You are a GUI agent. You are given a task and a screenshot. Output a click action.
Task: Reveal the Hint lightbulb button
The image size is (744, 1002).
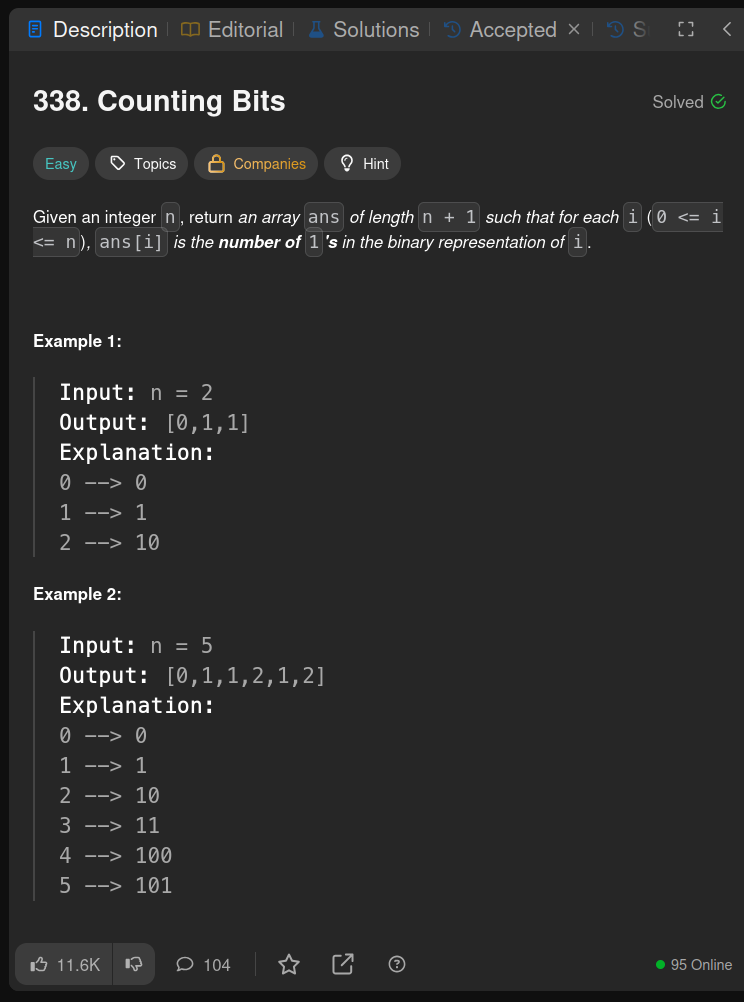click(362, 164)
